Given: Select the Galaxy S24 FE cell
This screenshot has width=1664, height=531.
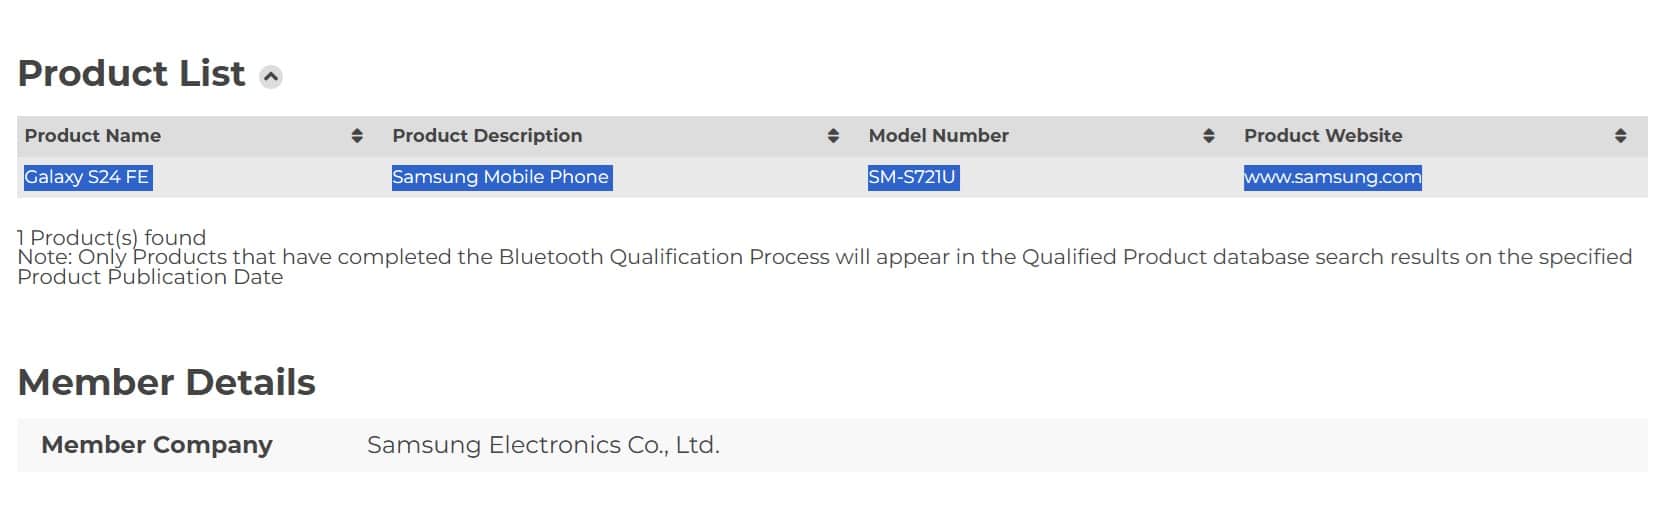Looking at the screenshot, I should [87, 177].
